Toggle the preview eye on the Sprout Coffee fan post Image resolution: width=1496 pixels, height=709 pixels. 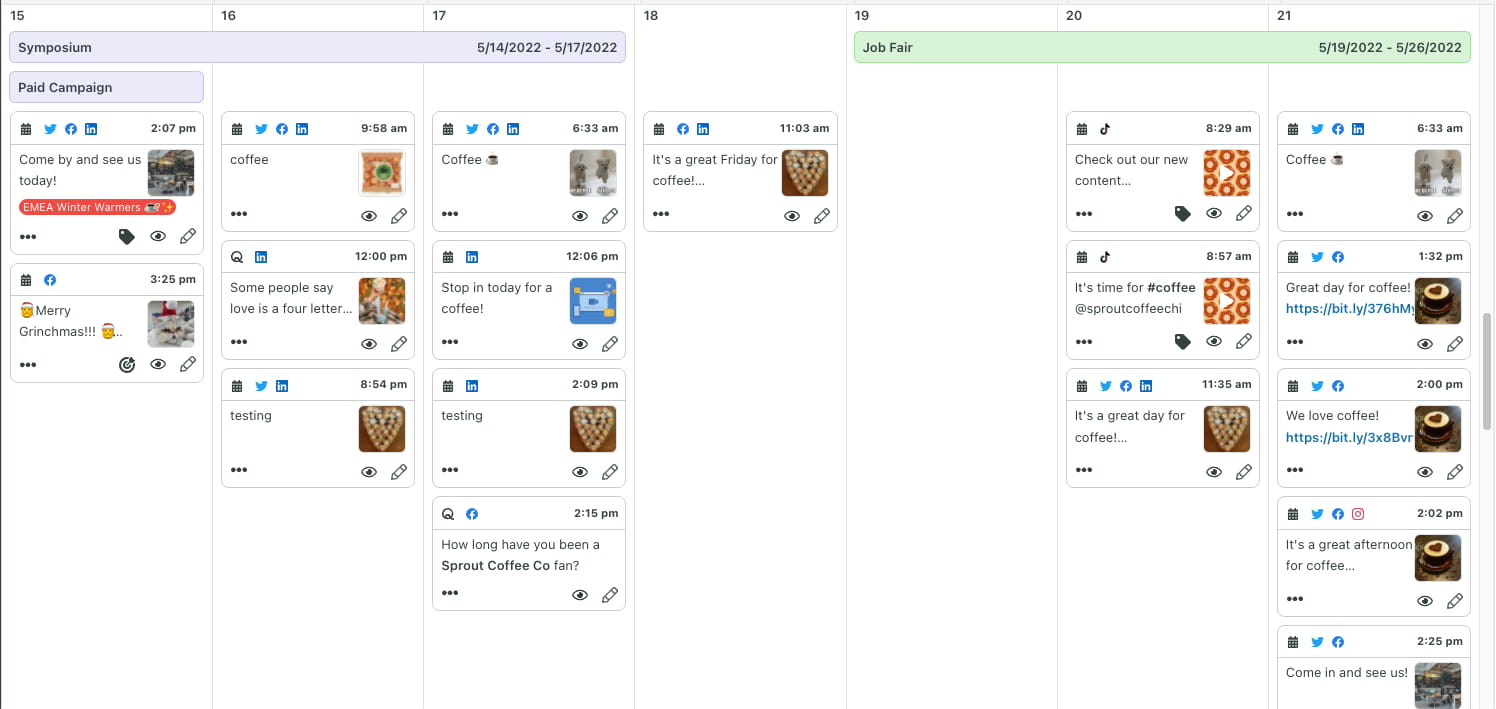click(x=580, y=594)
